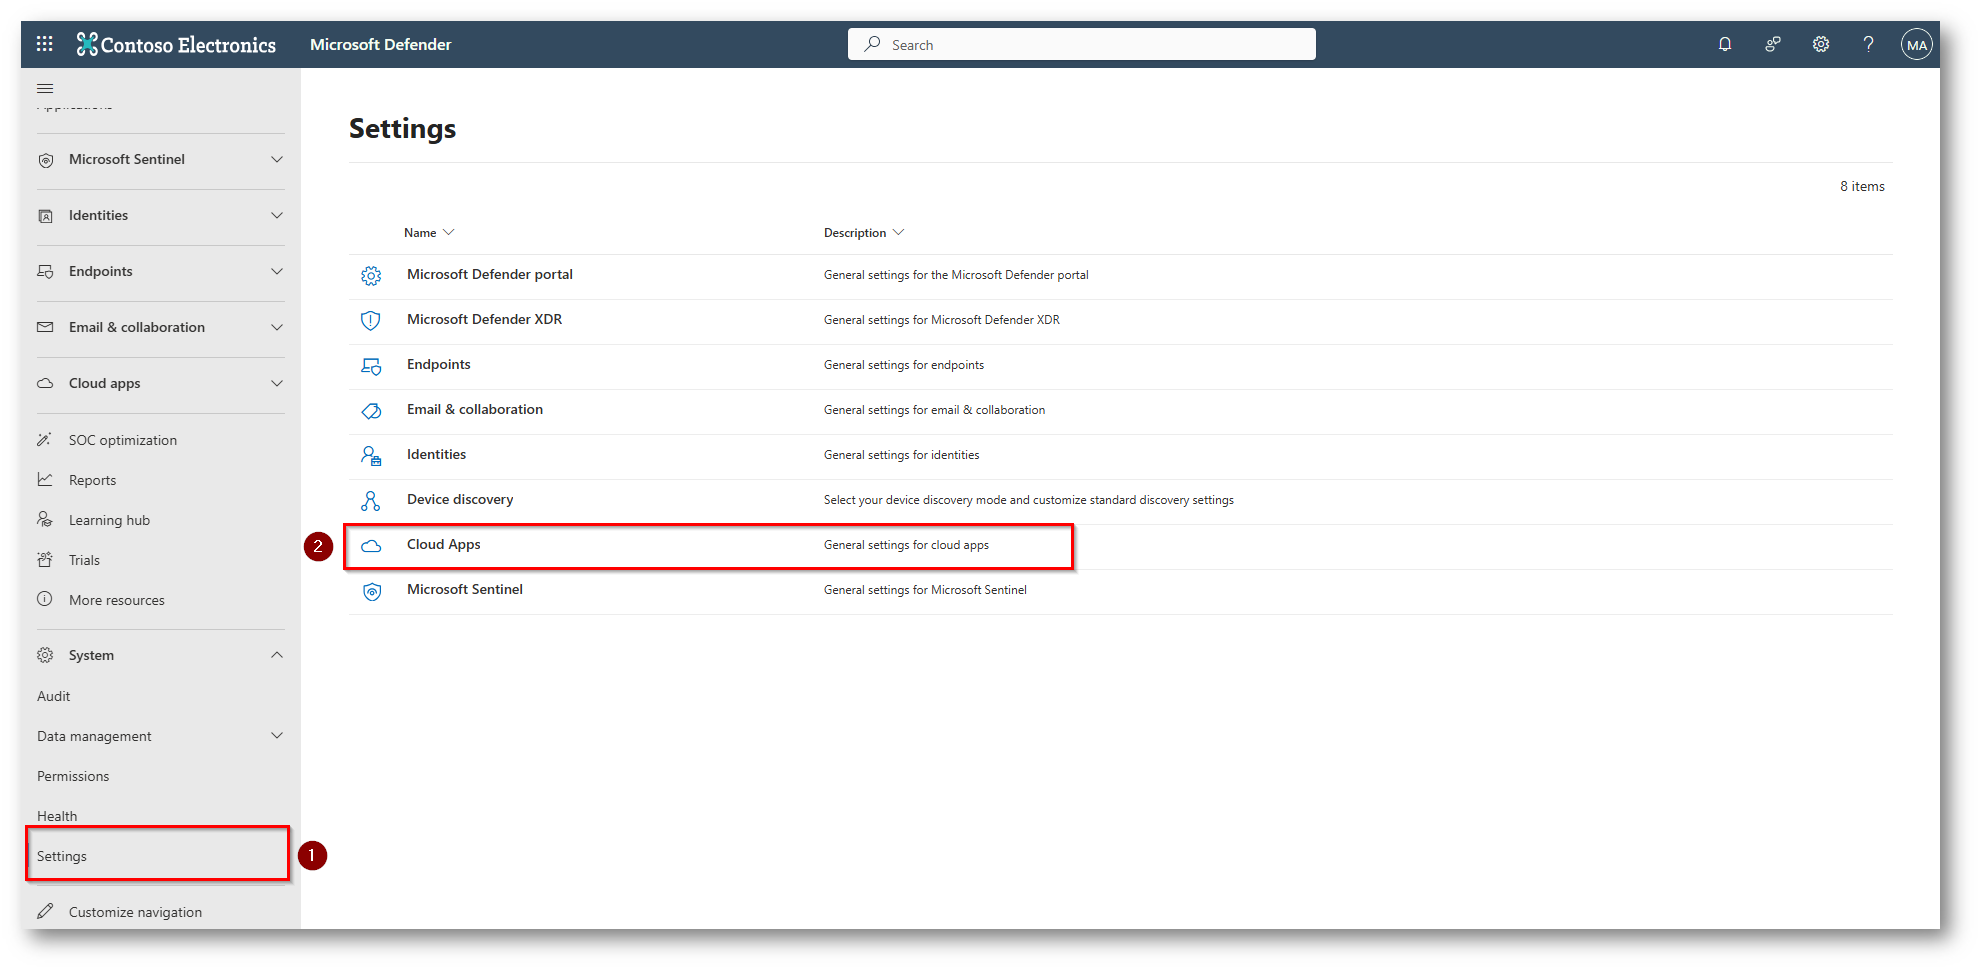This screenshot has width=1982, height=971.
Task: Click the Learning hub label
Action: click(x=109, y=520)
